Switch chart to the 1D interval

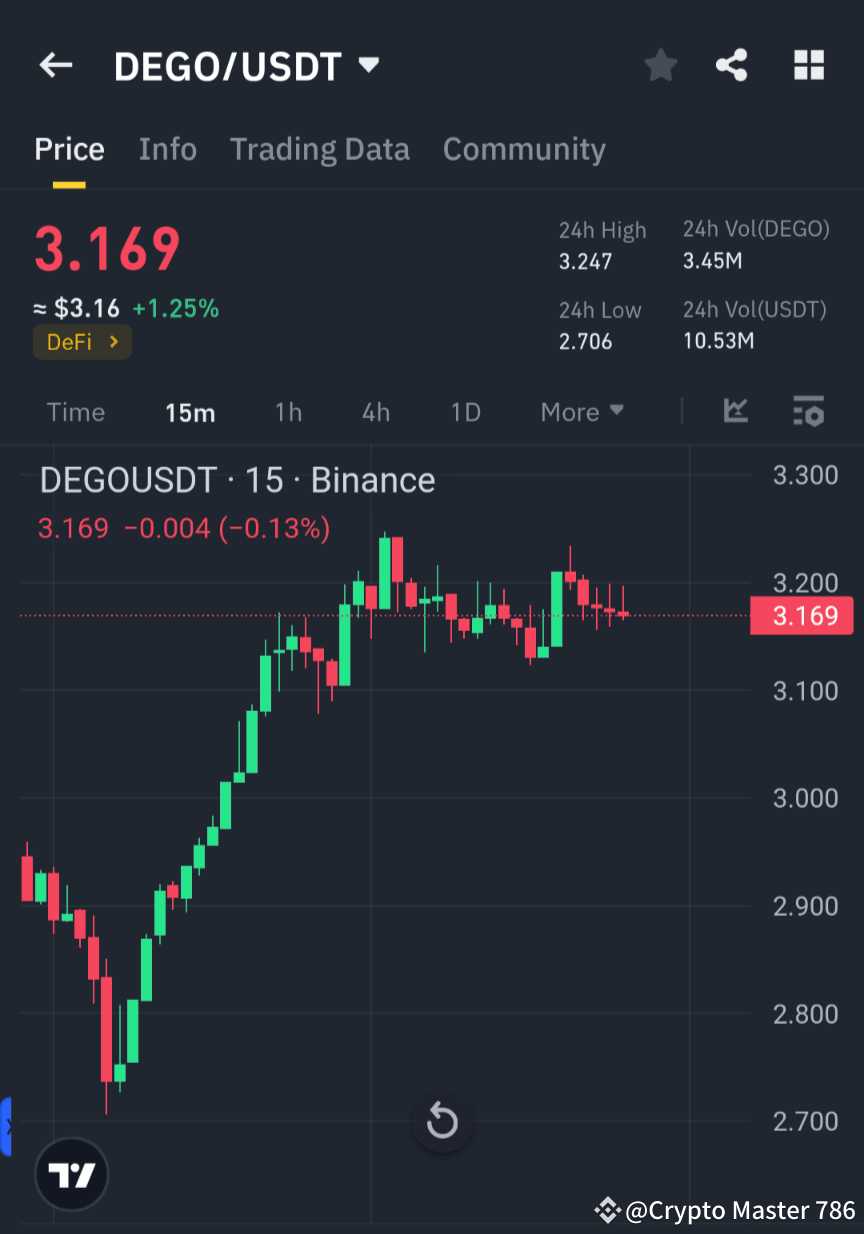(x=465, y=411)
